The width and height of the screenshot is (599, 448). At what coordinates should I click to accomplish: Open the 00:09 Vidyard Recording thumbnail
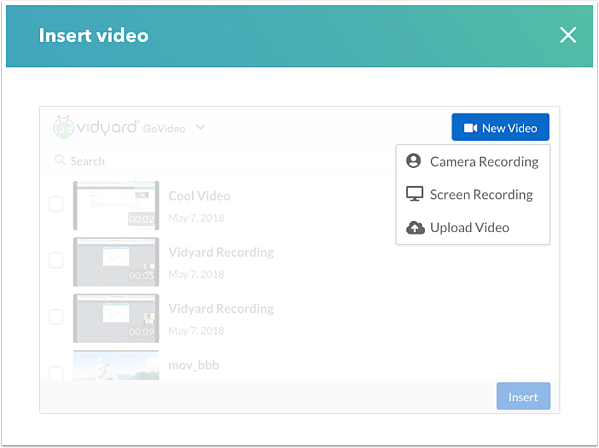[116, 318]
